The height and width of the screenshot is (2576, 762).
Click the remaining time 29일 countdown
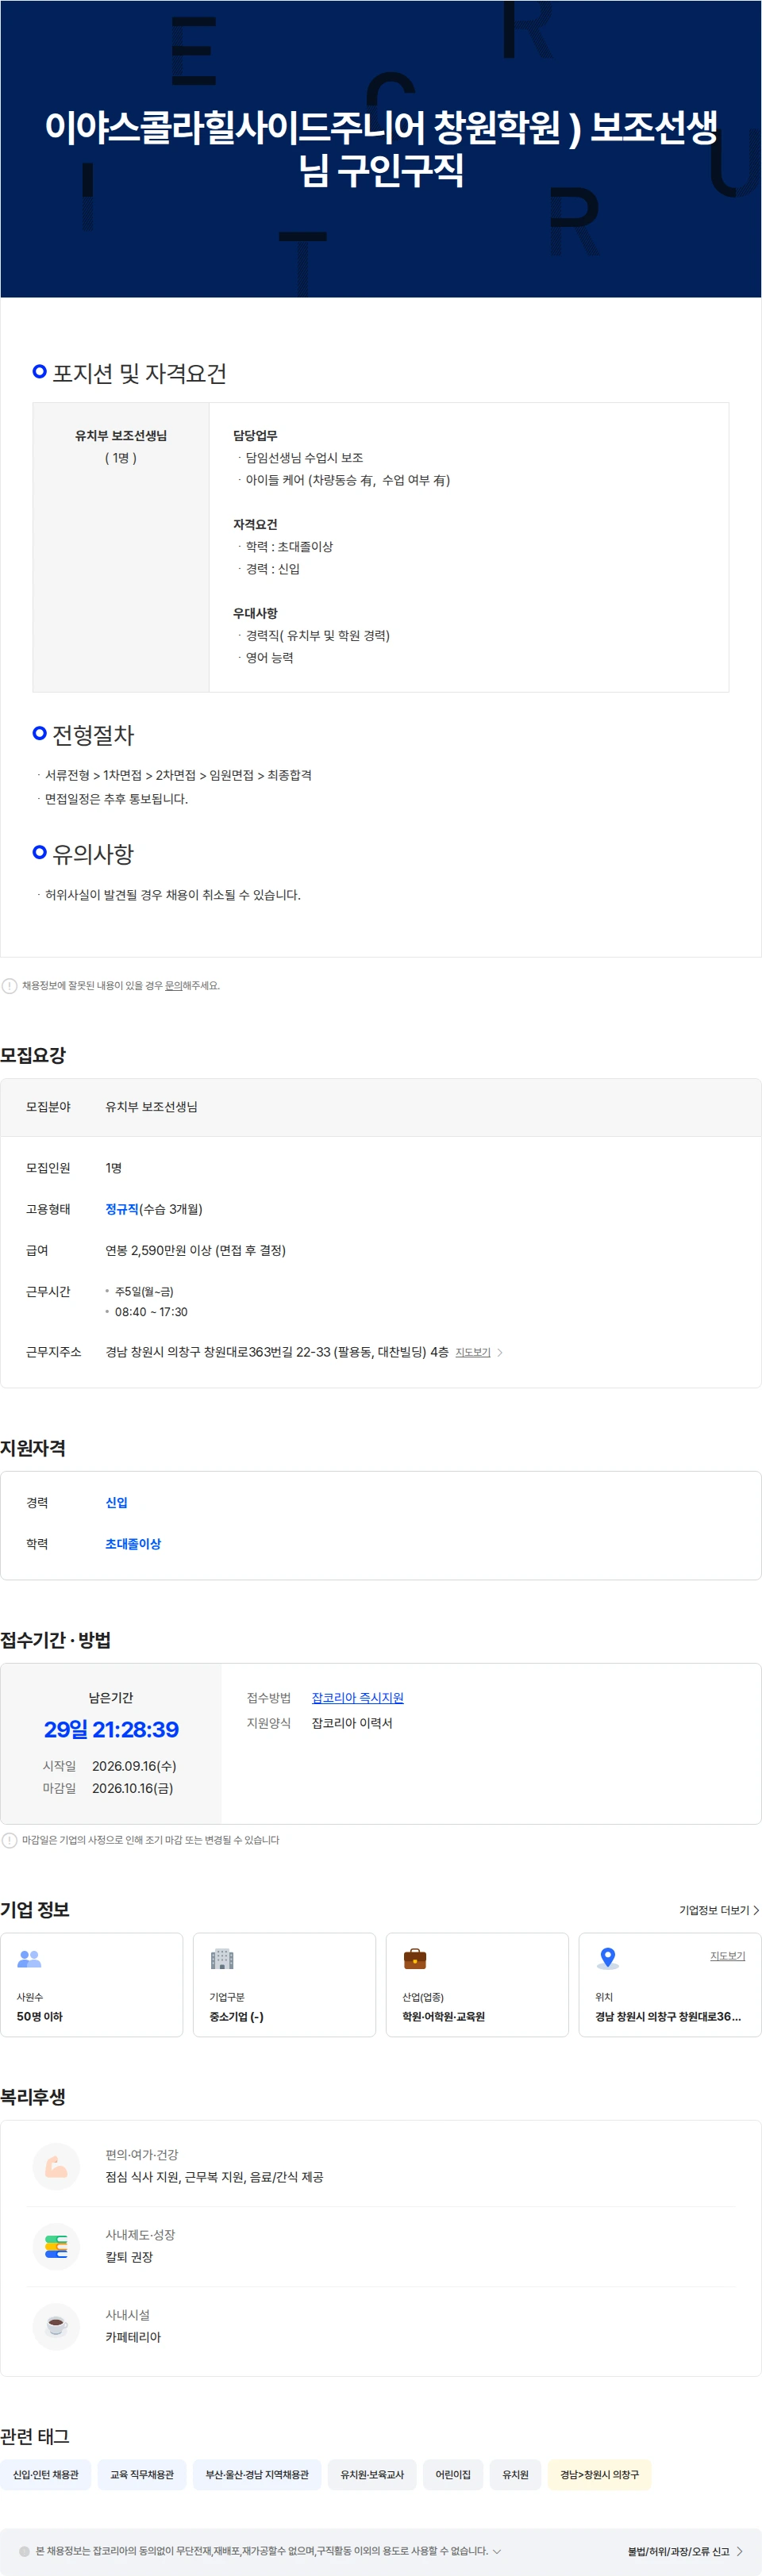[111, 1730]
